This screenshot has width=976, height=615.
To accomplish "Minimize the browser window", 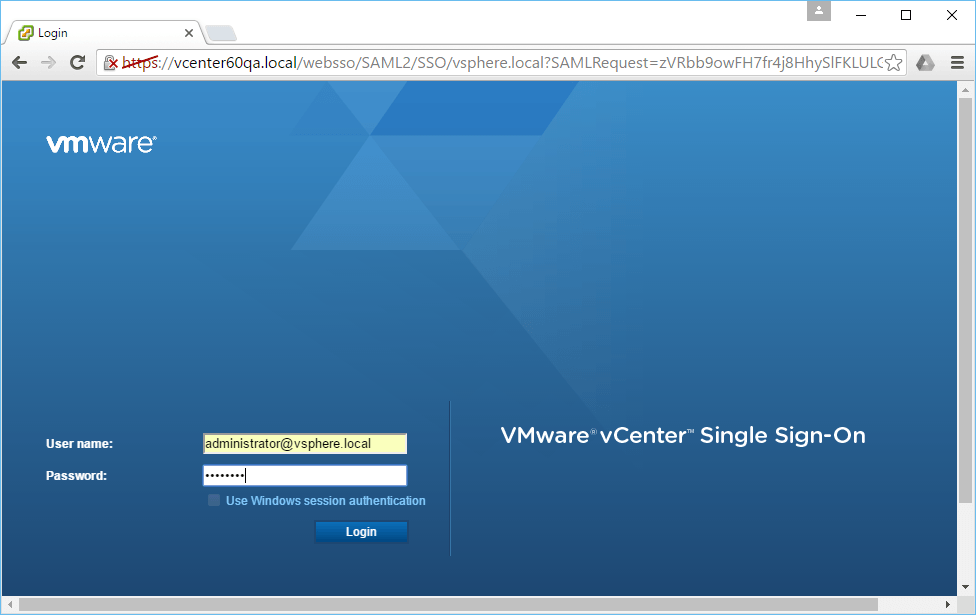I will pyautogui.click(x=861, y=15).
